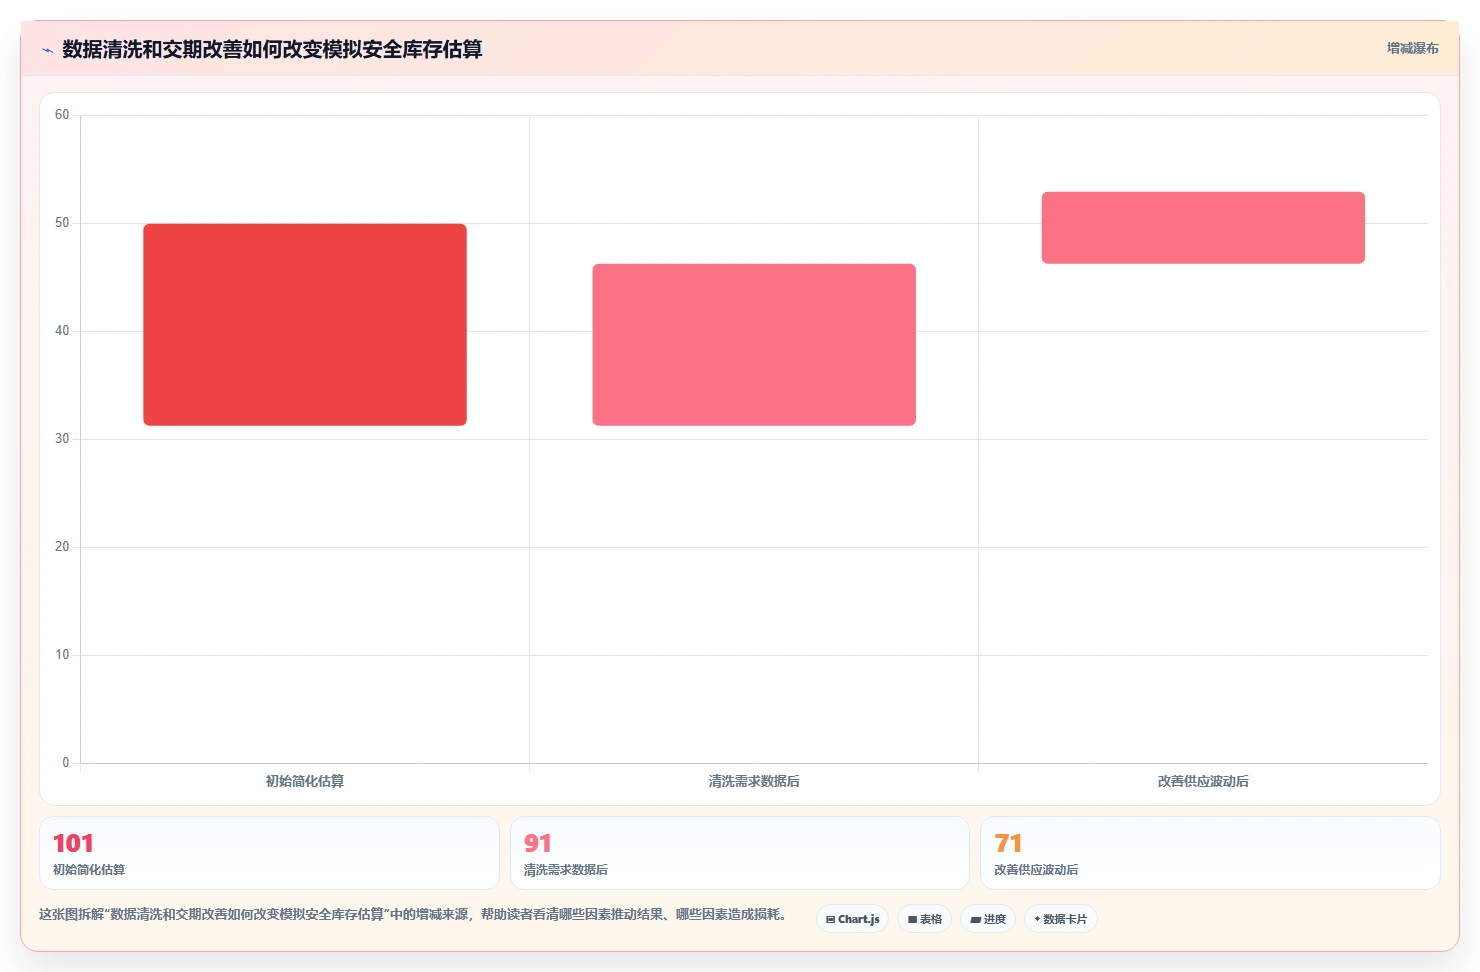Open the data card showing 71
Viewport: 1480px width, 972px height.
point(1210,853)
